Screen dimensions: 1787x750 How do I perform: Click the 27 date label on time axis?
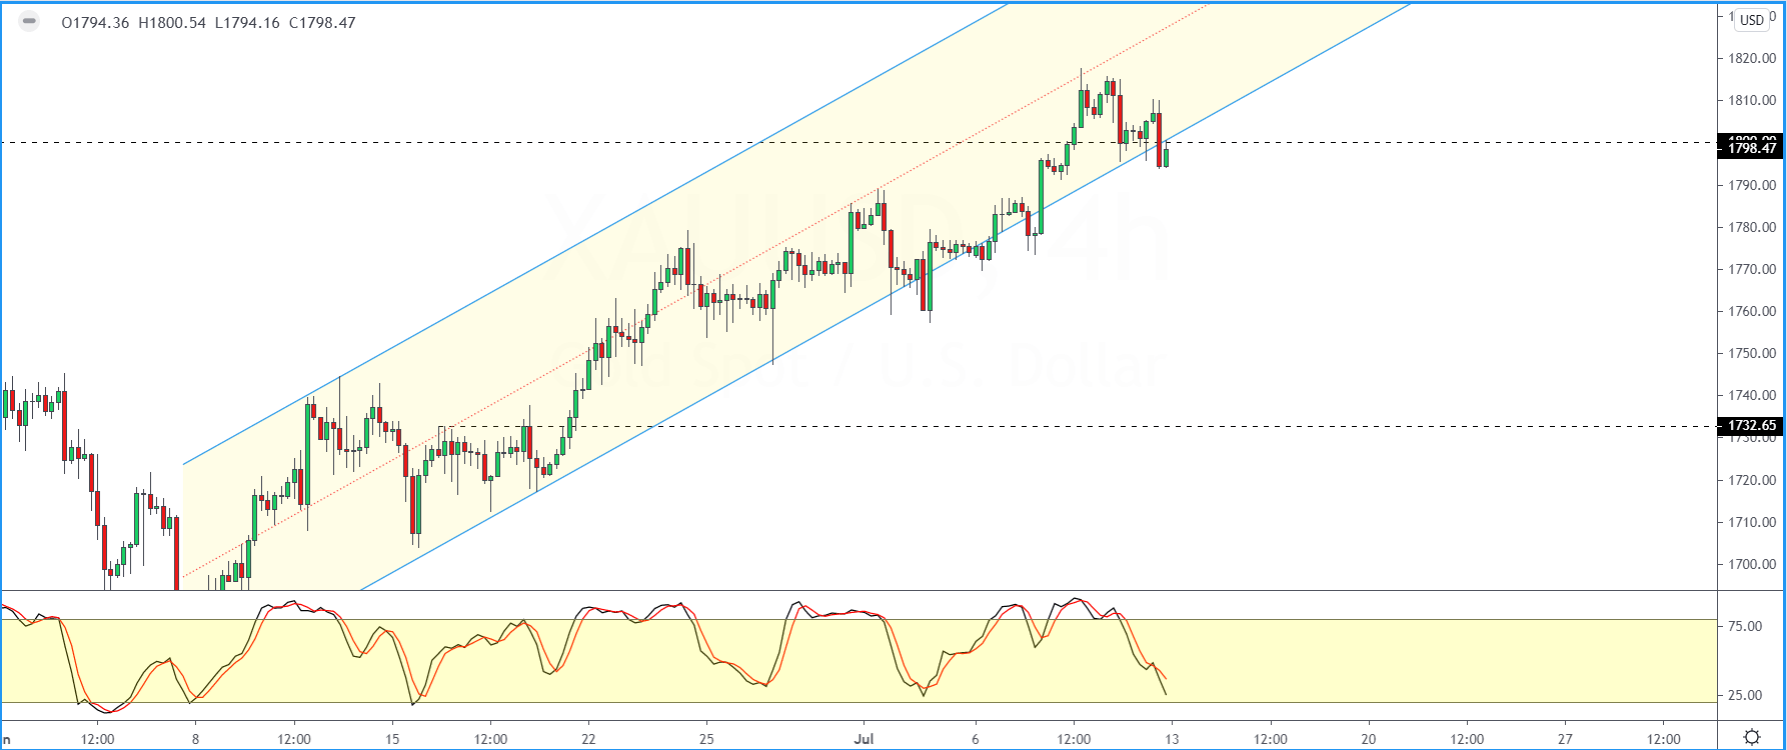1565,739
